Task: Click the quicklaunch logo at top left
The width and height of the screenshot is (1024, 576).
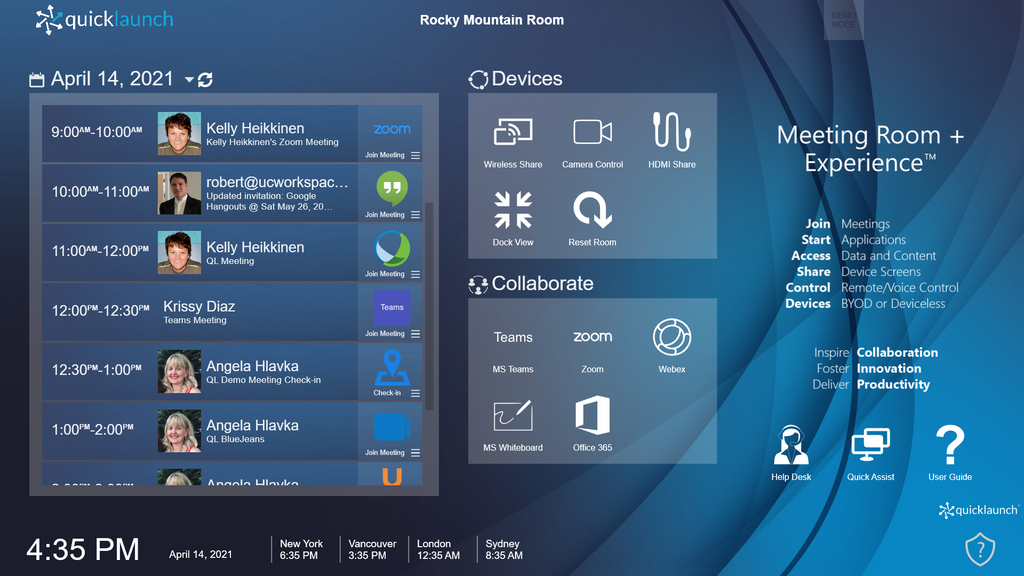Action: click(104, 20)
